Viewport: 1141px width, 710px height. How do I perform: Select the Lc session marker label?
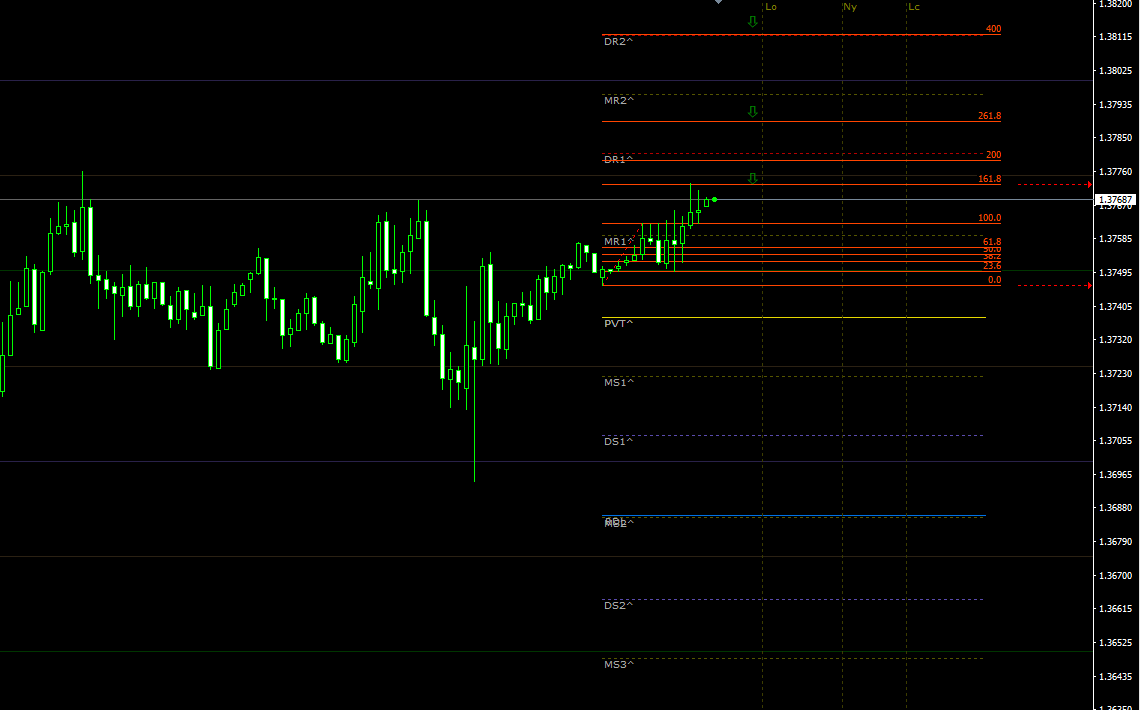[x=914, y=7]
